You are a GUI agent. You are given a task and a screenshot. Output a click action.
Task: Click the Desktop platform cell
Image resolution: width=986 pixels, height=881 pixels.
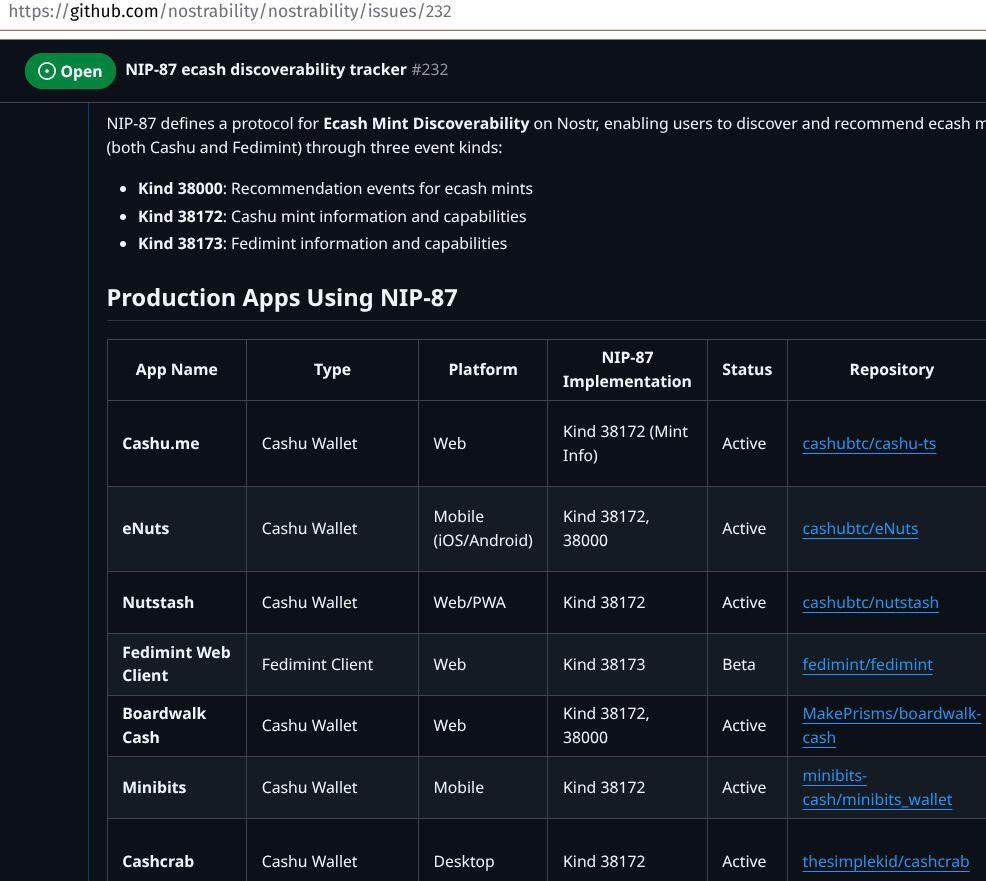[x=483, y=850]
